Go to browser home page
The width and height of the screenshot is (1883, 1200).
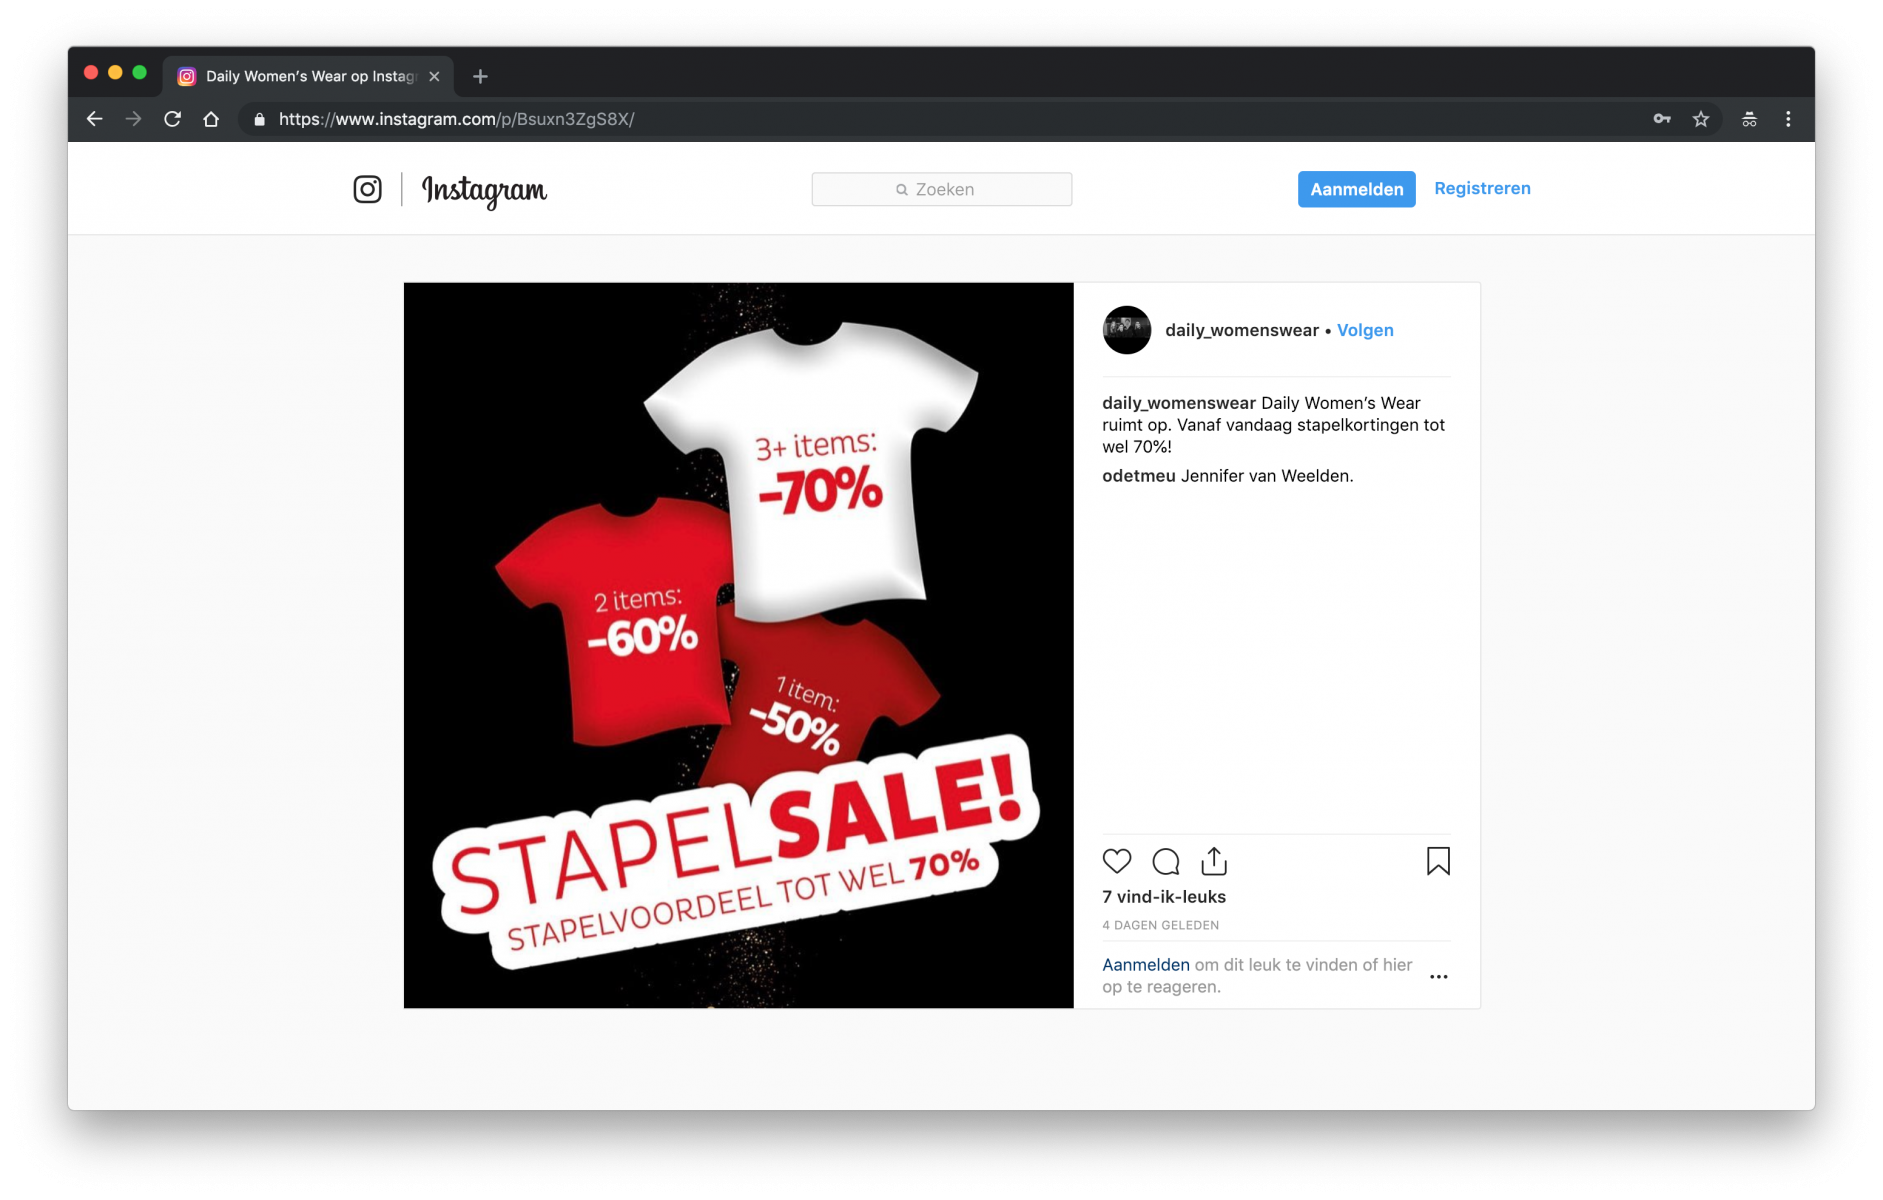[211, 119]
